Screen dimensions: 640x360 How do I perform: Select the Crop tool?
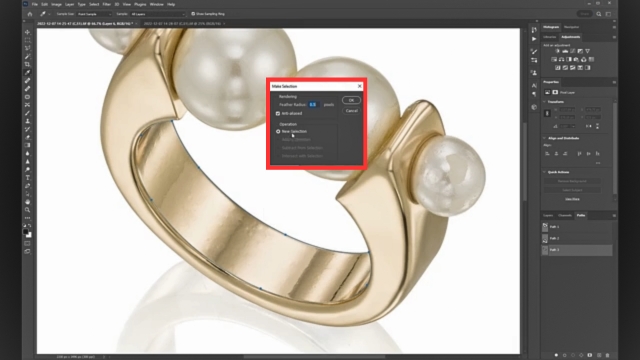click(27, 64)
